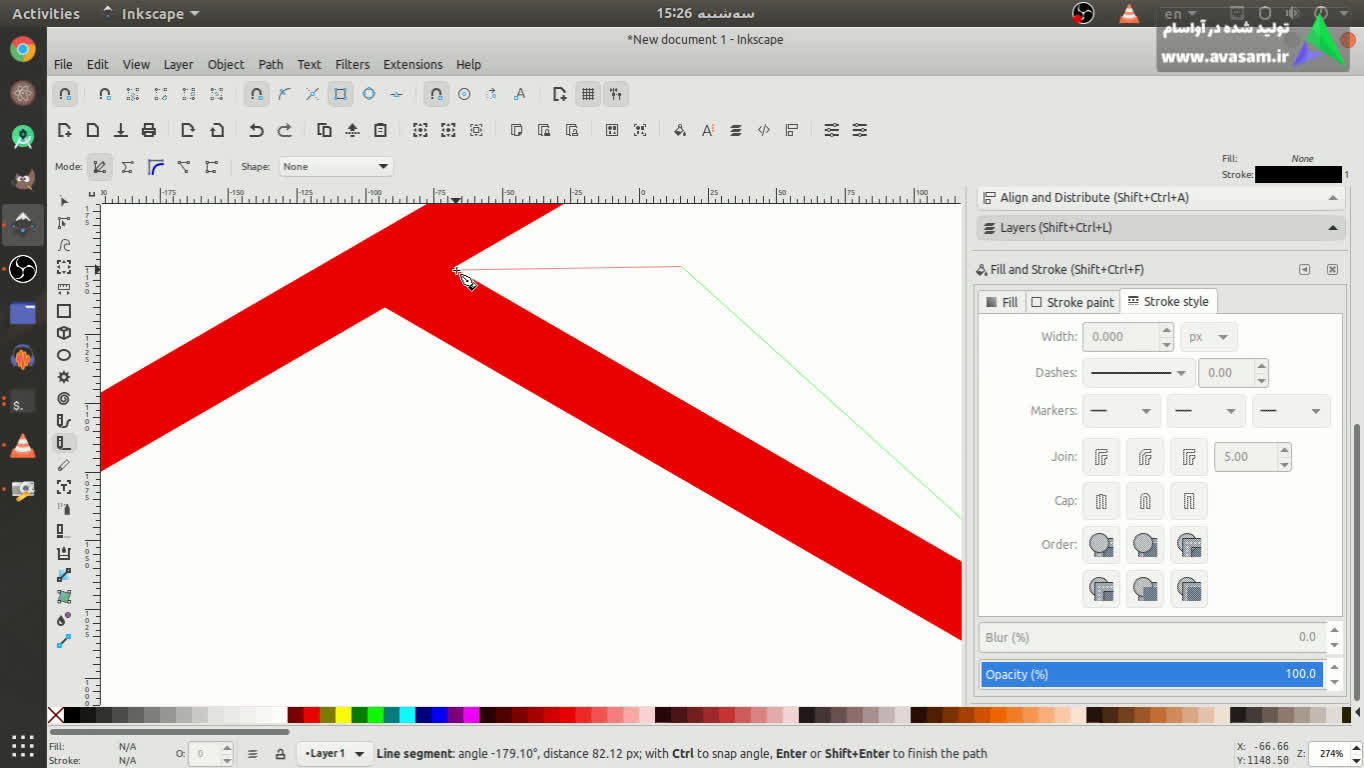
Task: Open the Filters menu
Action: tap(352, 64)
